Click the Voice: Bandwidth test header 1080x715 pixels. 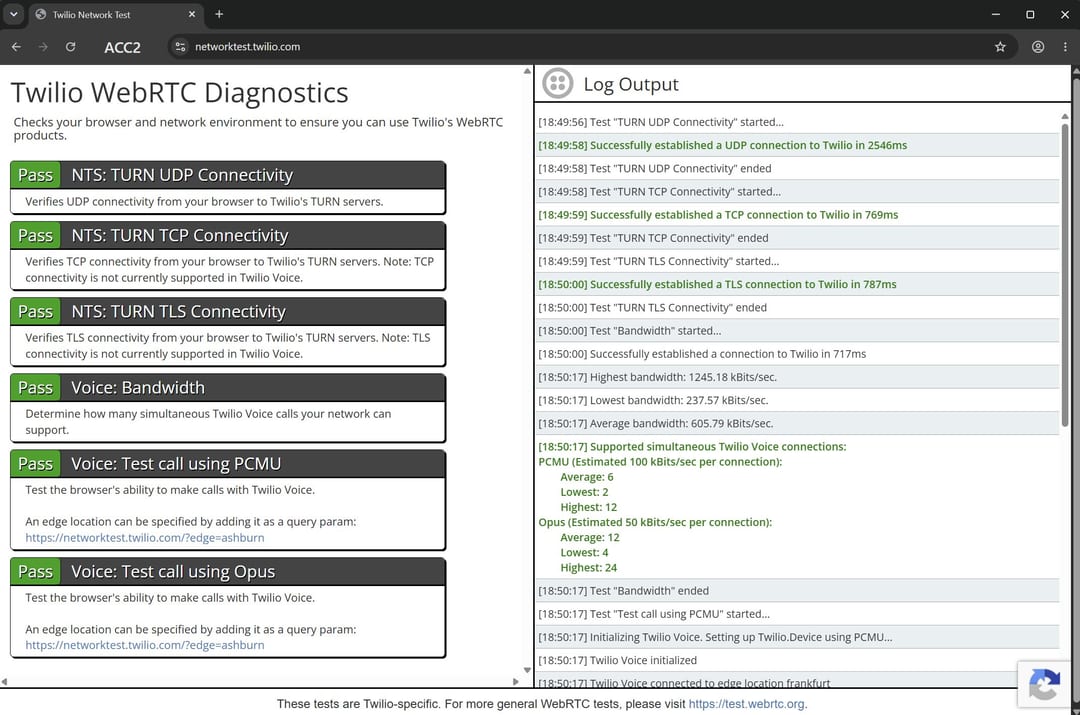[x=227, y=388]
